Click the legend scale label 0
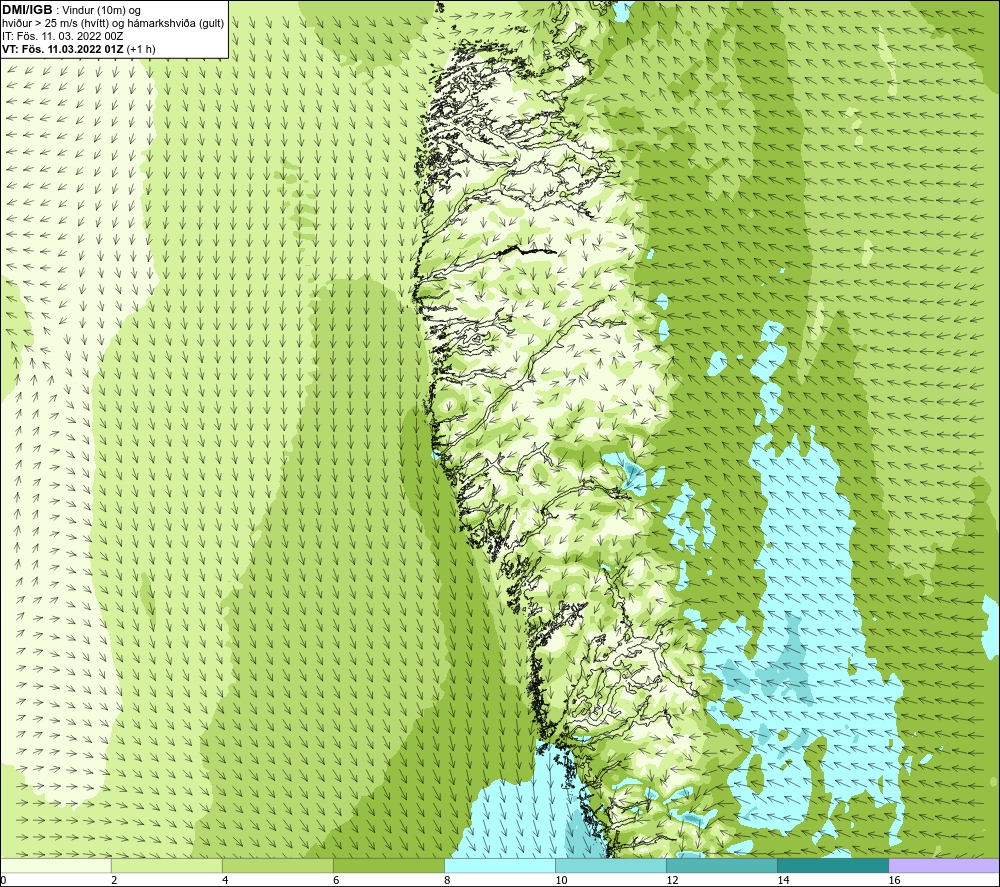This screenshot has width=1000, height=887. [3, 880]
